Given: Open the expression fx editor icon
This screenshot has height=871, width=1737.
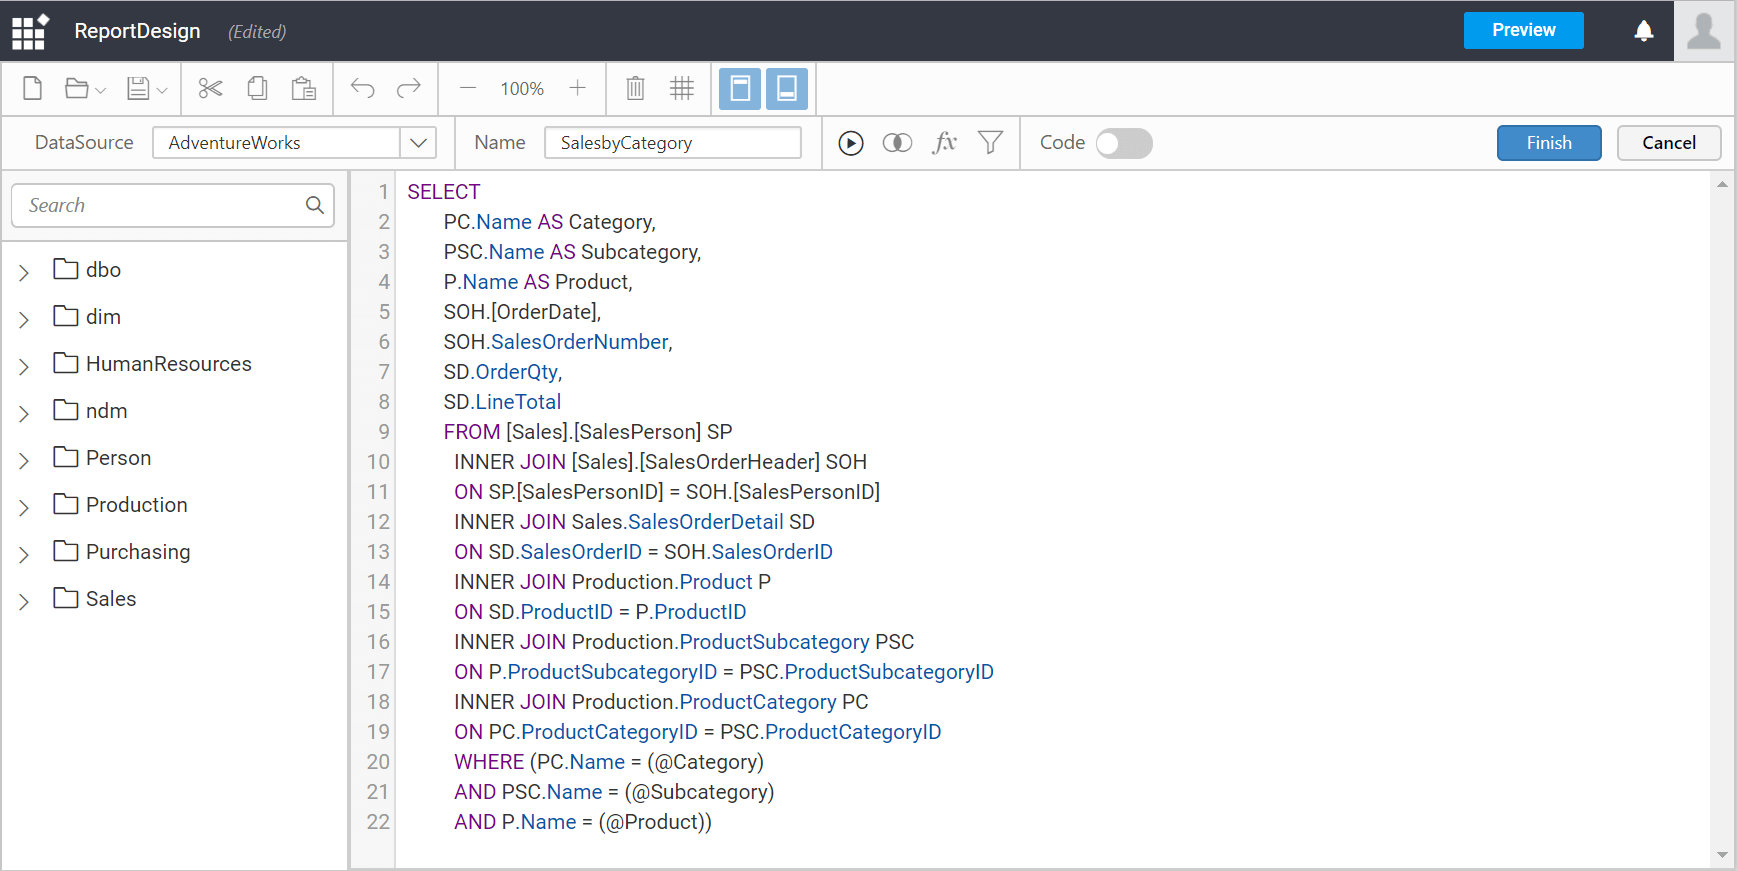Looking at the screenshot, I should pyautogui.click(x=944, y=143).
